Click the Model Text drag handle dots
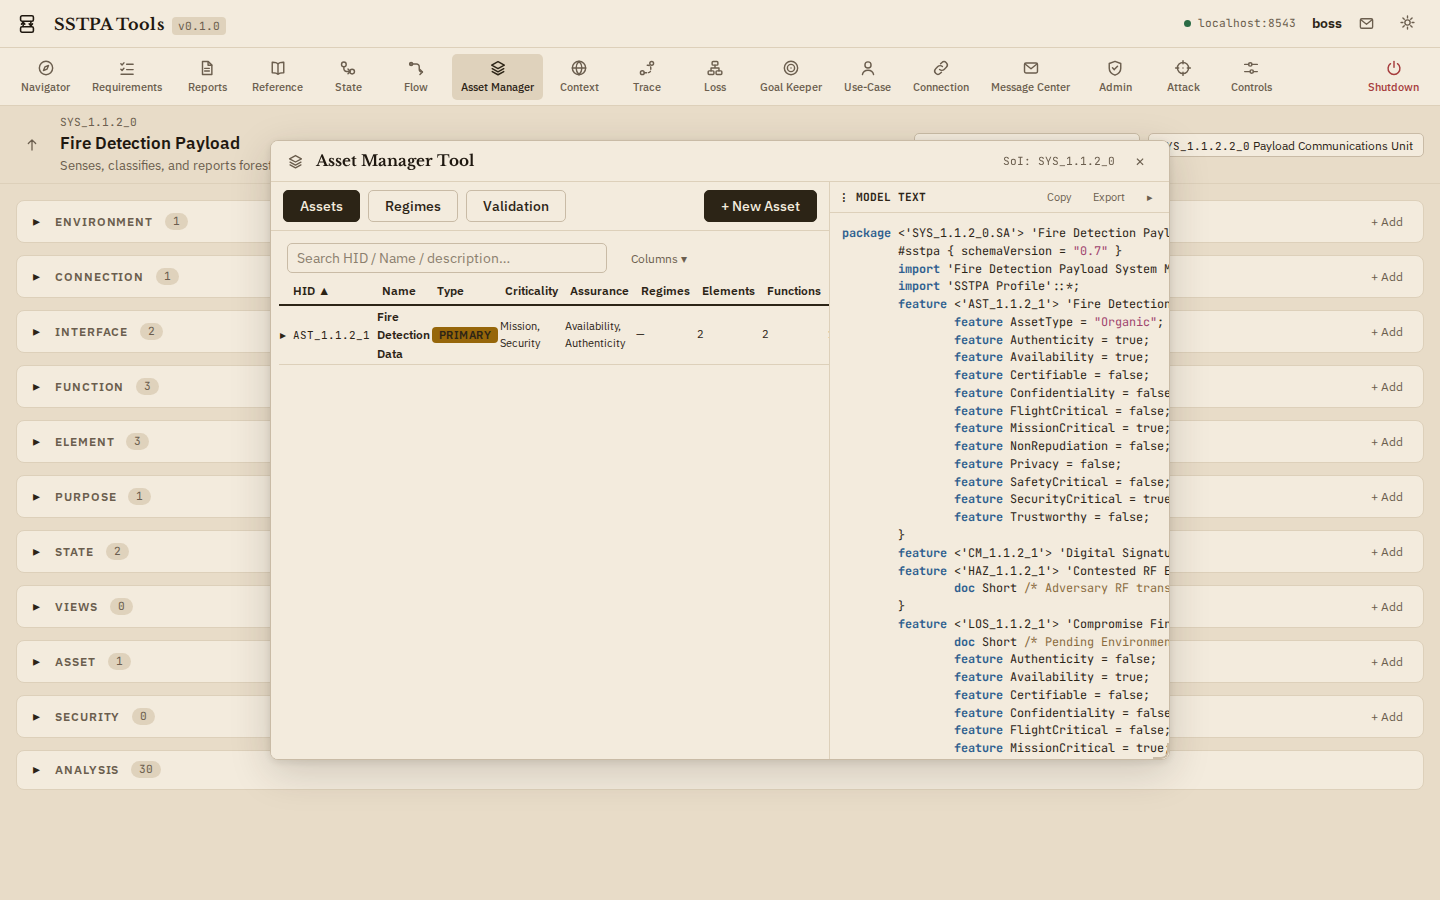The height and width of the screenshot is (900, 1440). [844, 197]
